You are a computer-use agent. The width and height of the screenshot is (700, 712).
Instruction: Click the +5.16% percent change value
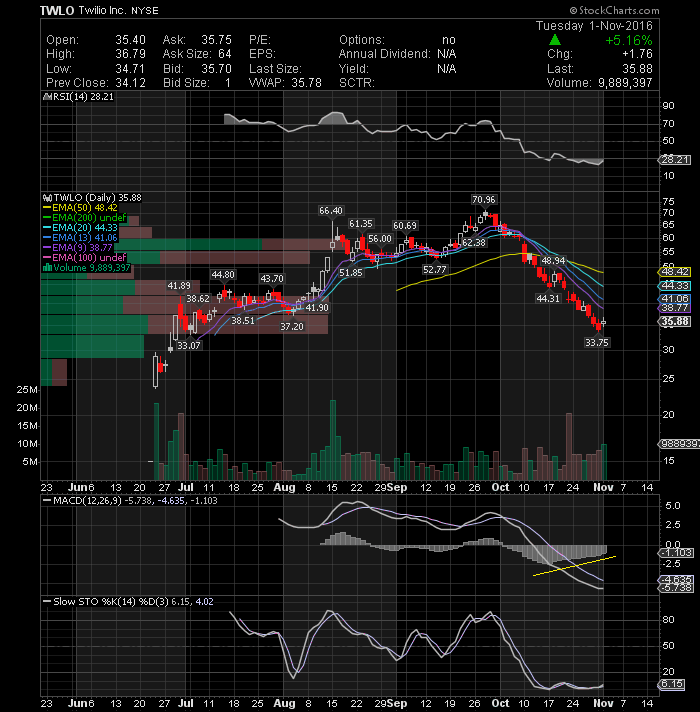pos(628,40)
